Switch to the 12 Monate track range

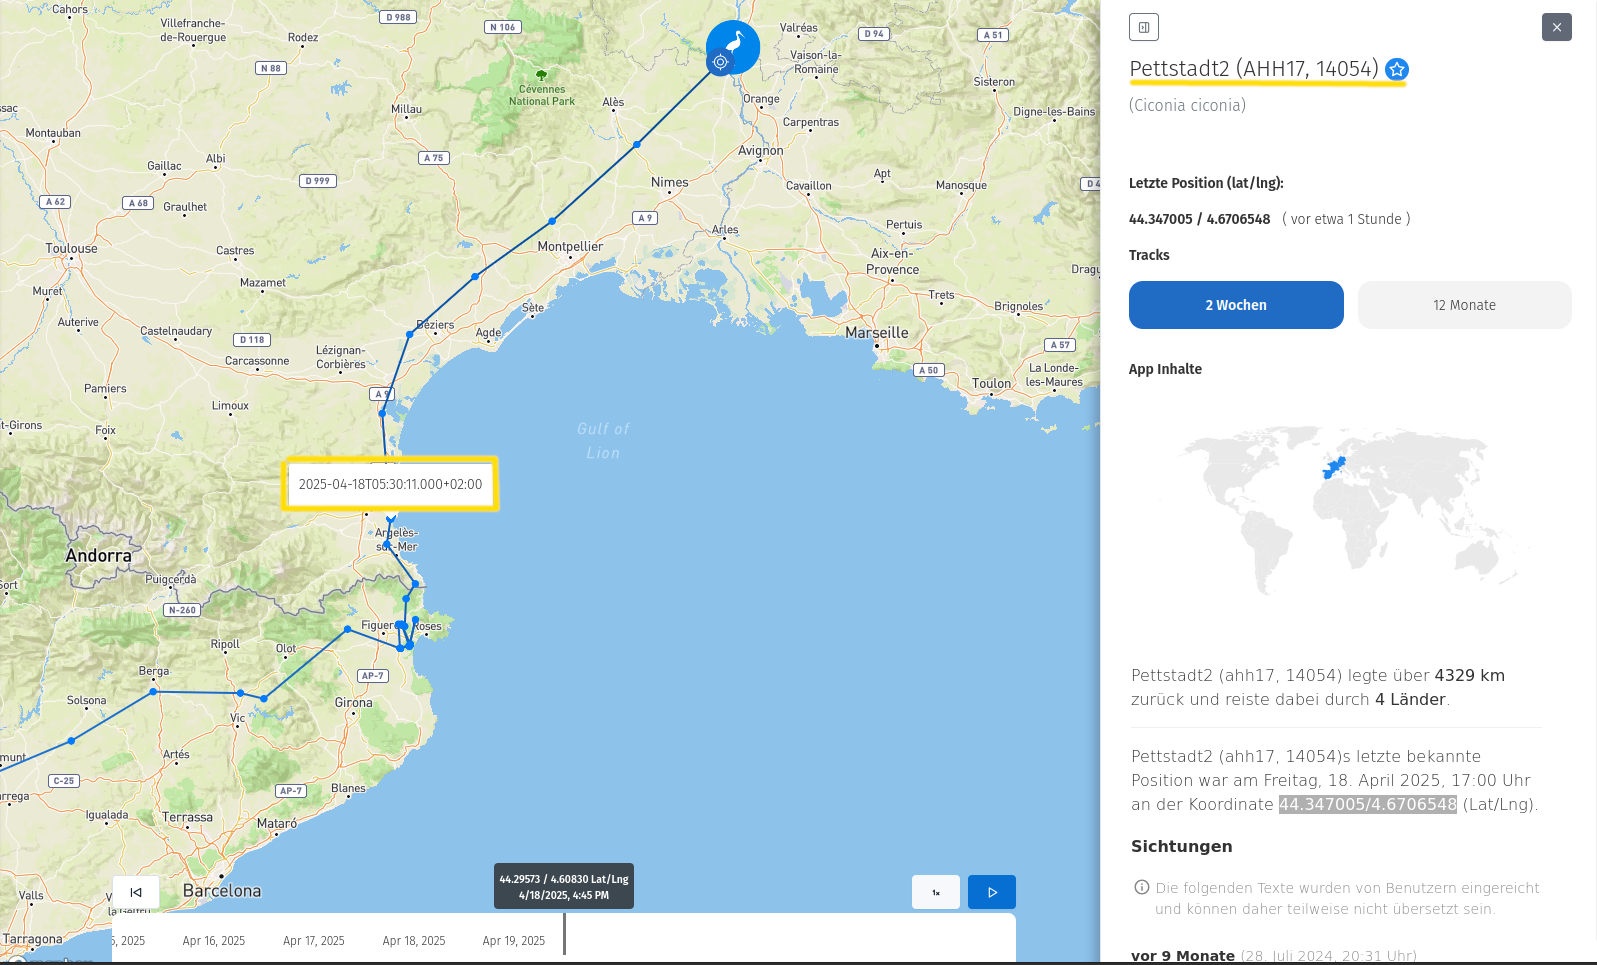1464,305
